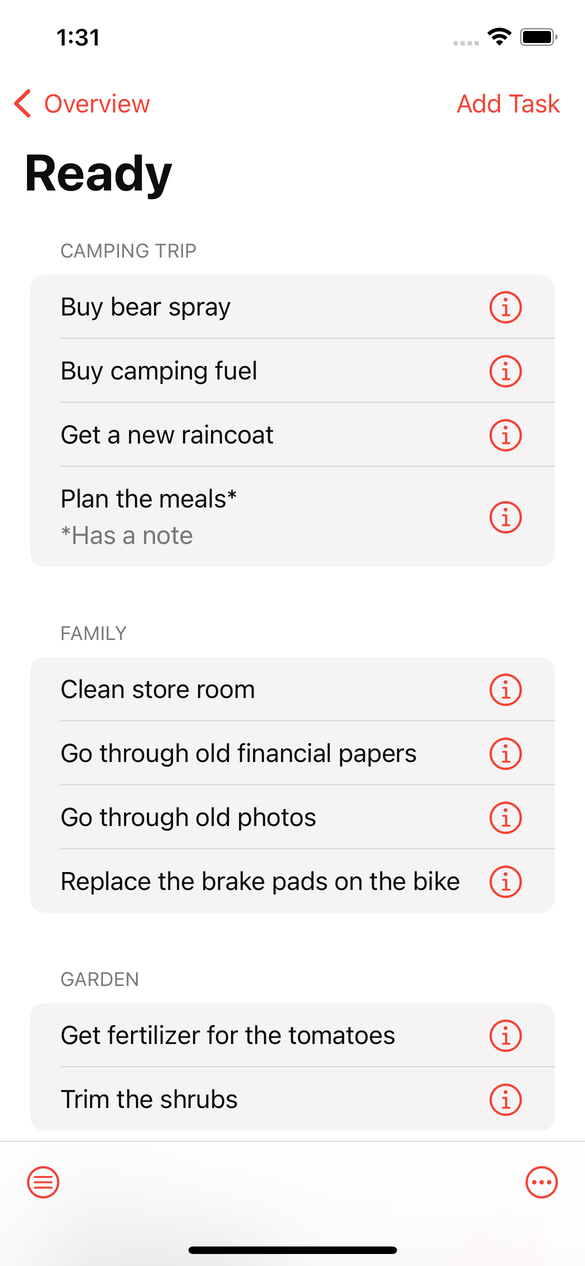
Task: Open info for Go through old photos
Action: 505,817
